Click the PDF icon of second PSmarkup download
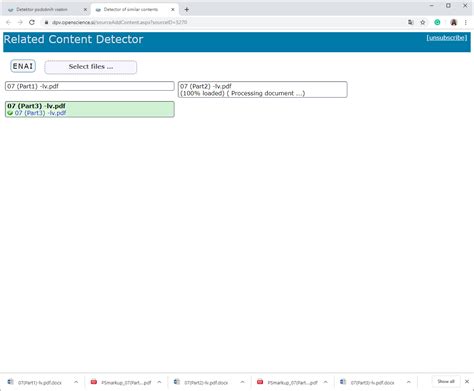Image resolution: width=474 pixels, height=391 pixels. (x=260, y=382)
